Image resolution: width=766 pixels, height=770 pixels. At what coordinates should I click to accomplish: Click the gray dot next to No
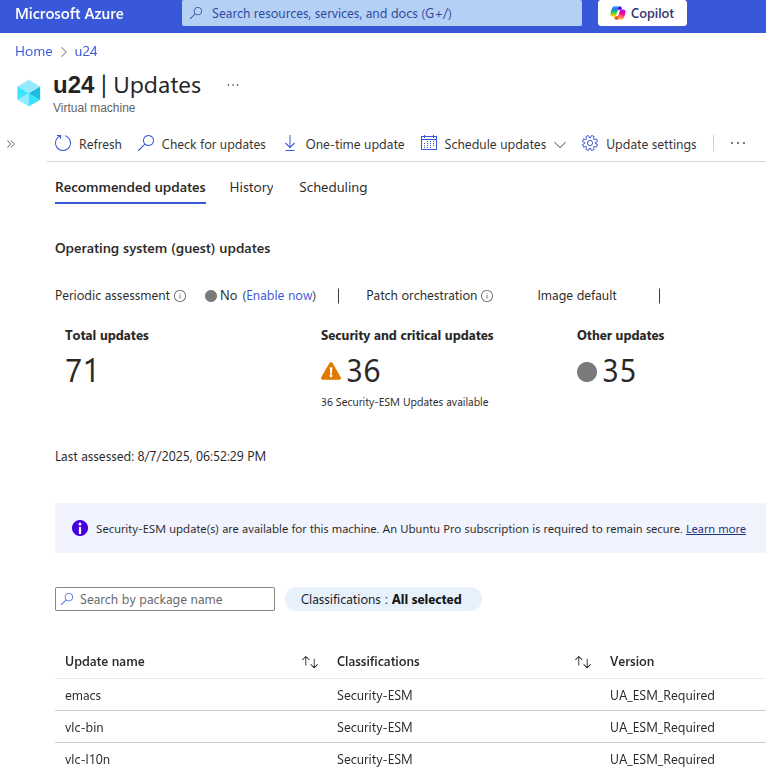pyautogui.click(x=211, y=296)
